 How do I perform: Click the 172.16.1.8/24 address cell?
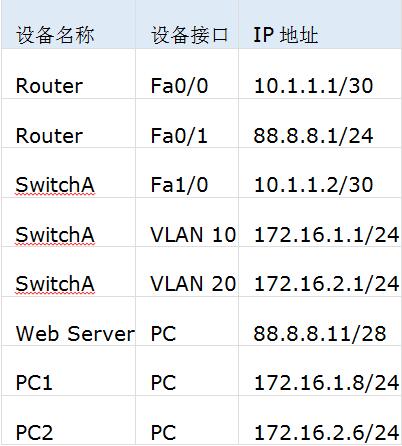pos(320,371)
